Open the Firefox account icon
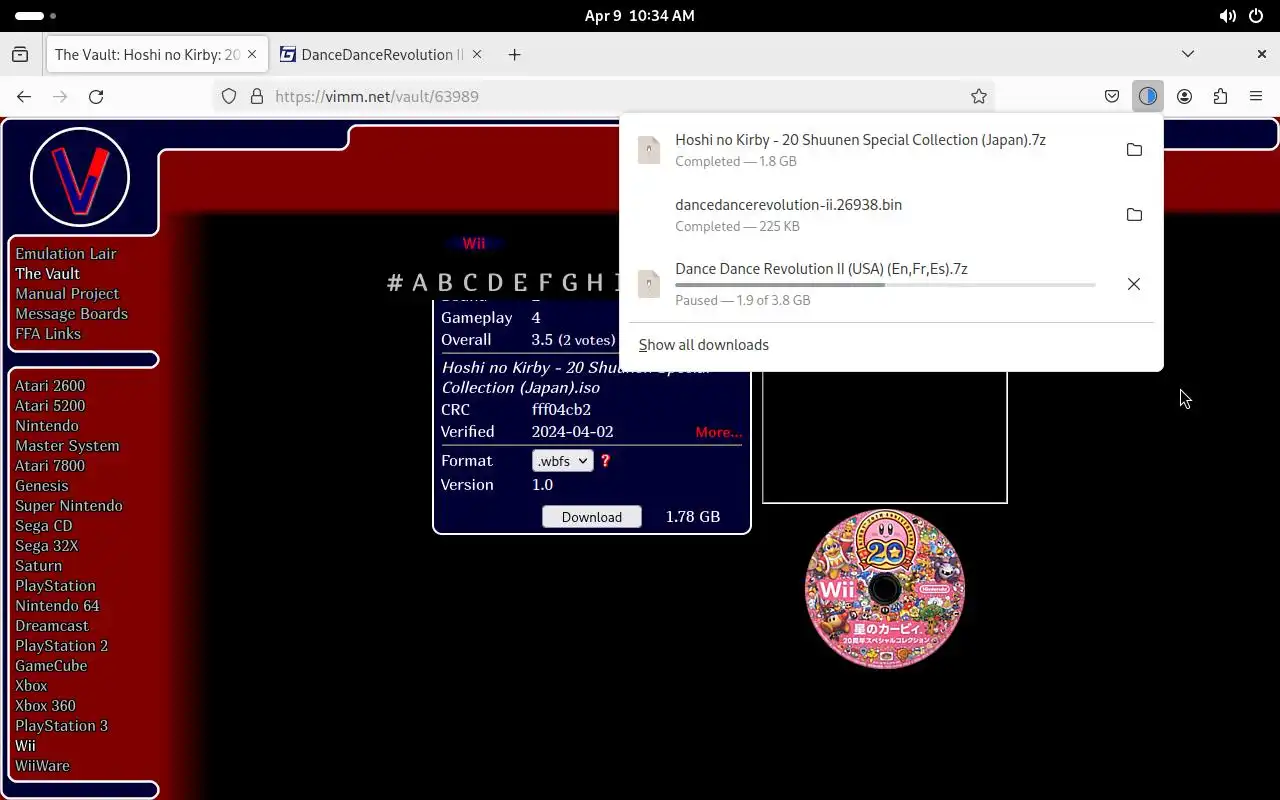This screenshot has height=800, width=1280. click(1184, 96)
